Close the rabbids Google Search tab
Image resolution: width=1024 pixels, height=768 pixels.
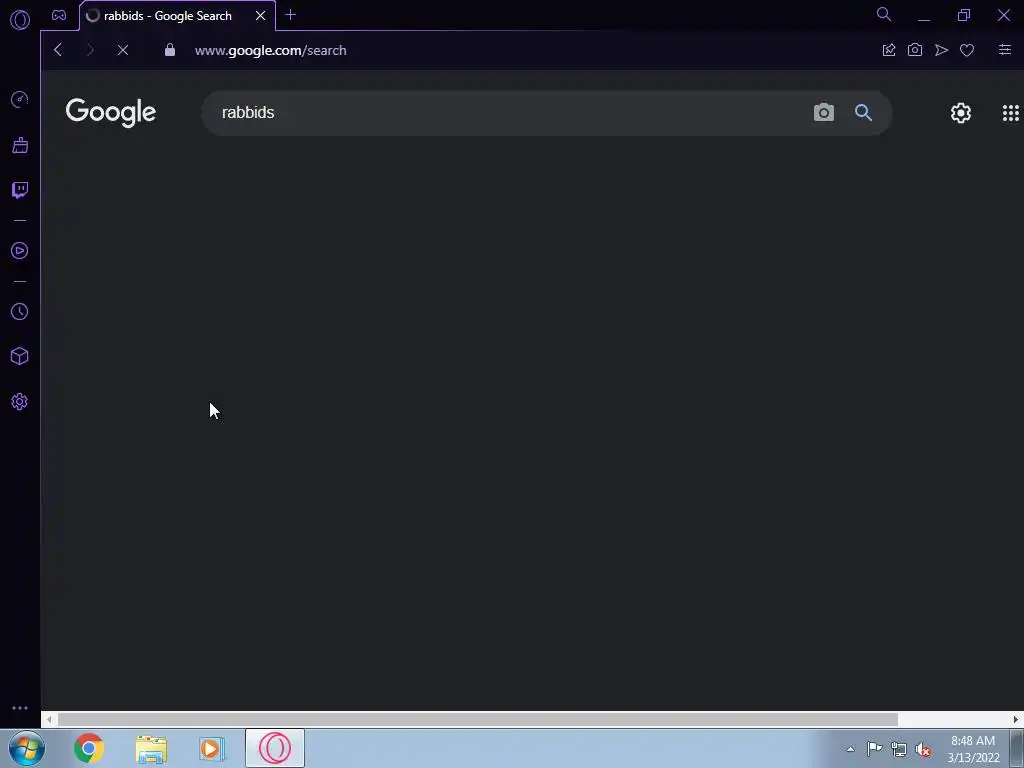(x=261, y=16)
